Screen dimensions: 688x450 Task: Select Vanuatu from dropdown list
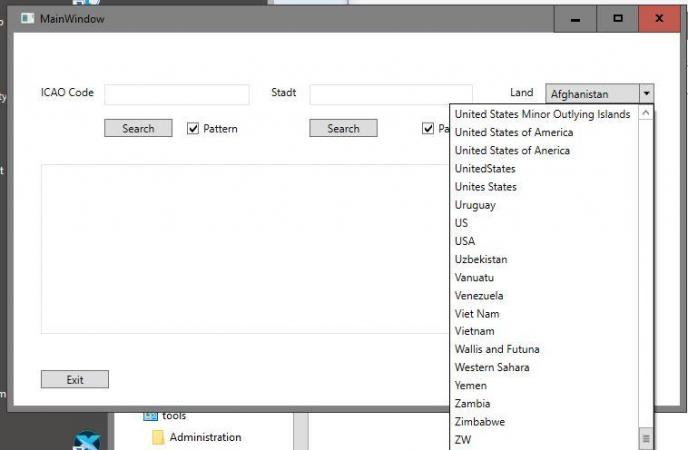[x=474, y=277]
